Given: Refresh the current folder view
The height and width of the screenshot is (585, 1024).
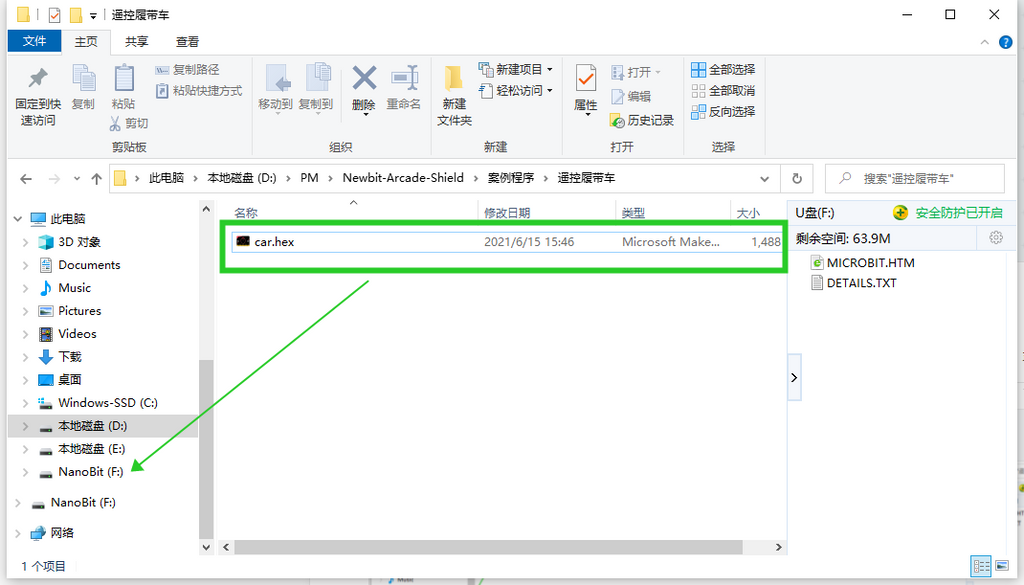Looking at the screenshot, I should pyautogui.click(x=796, y=178).
